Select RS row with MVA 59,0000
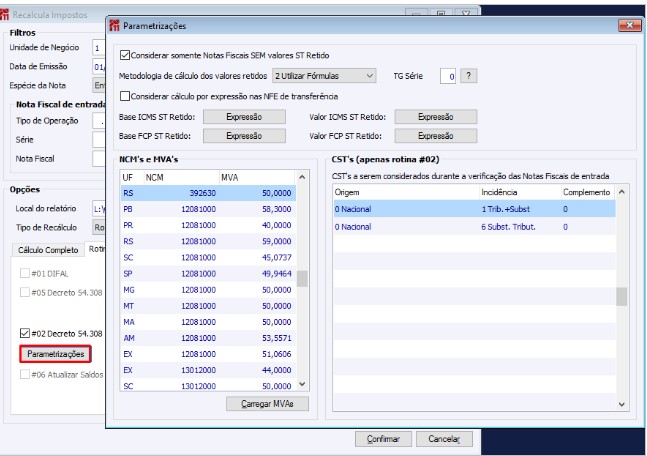 [x=208, y=241]
